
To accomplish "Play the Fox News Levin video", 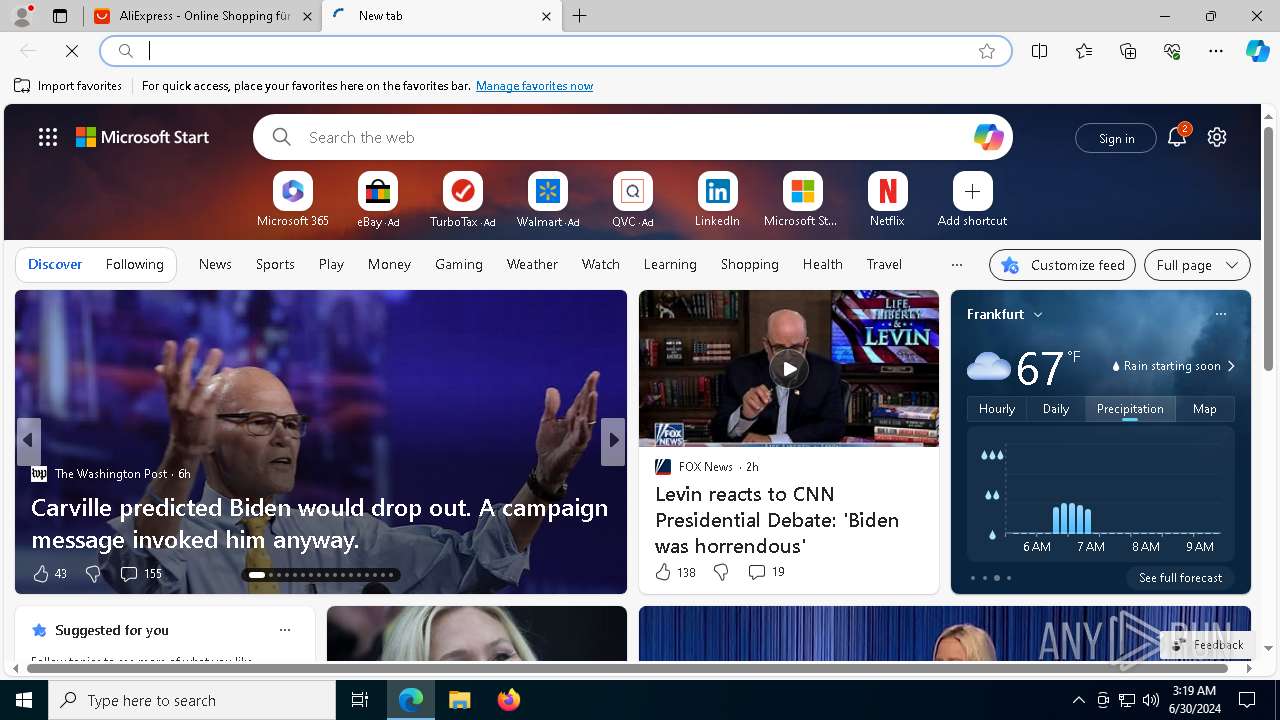I will (789, 369).
